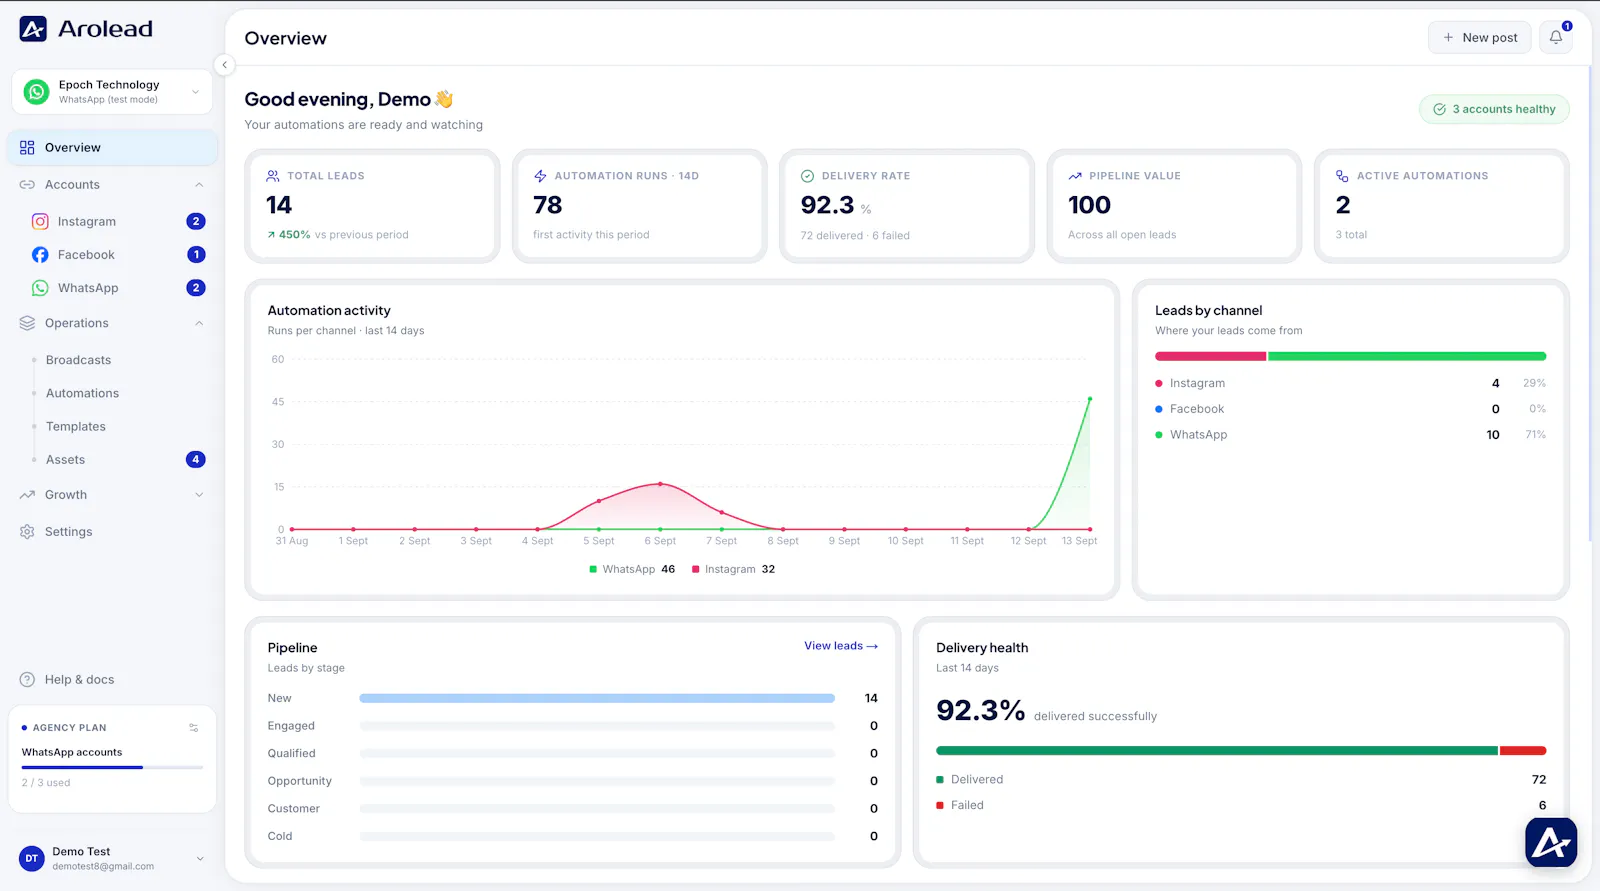Click the Instagram row in Leads by channel
1600x891 pixels.
1350,383
